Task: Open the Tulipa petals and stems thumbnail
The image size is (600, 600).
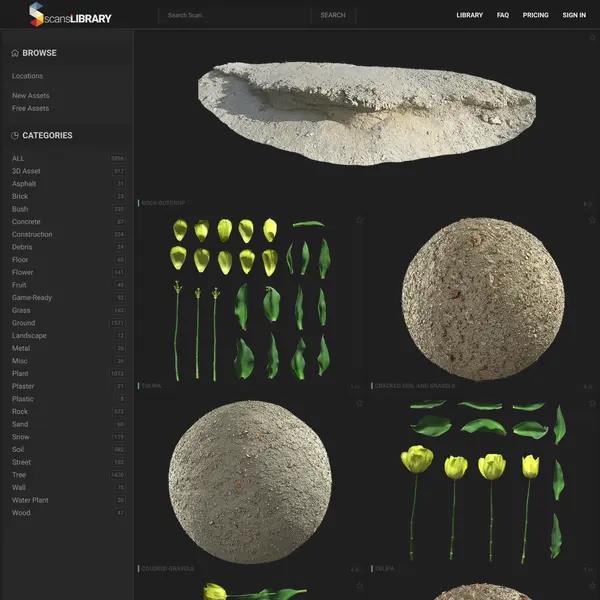Action: pos(251,299)
